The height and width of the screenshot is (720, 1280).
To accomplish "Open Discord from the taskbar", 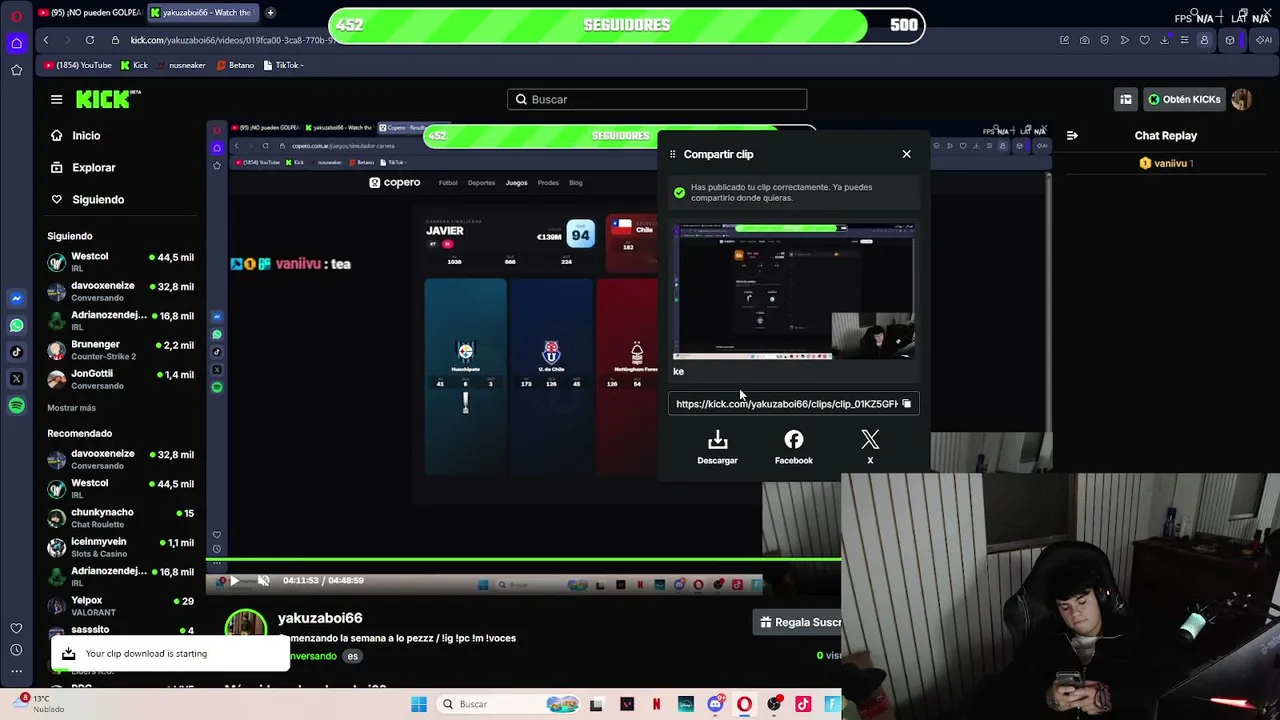I will click(x=715, y=704).
